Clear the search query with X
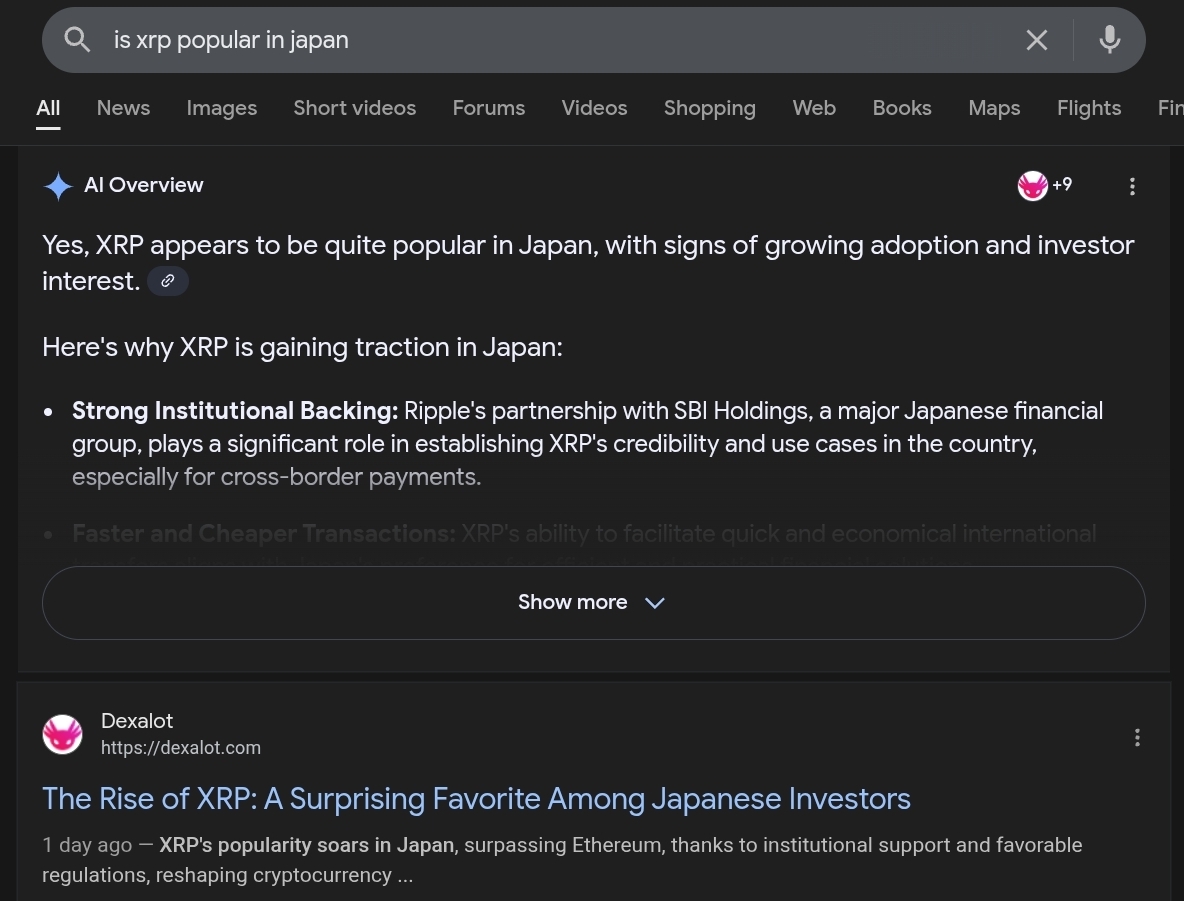 1037,40
